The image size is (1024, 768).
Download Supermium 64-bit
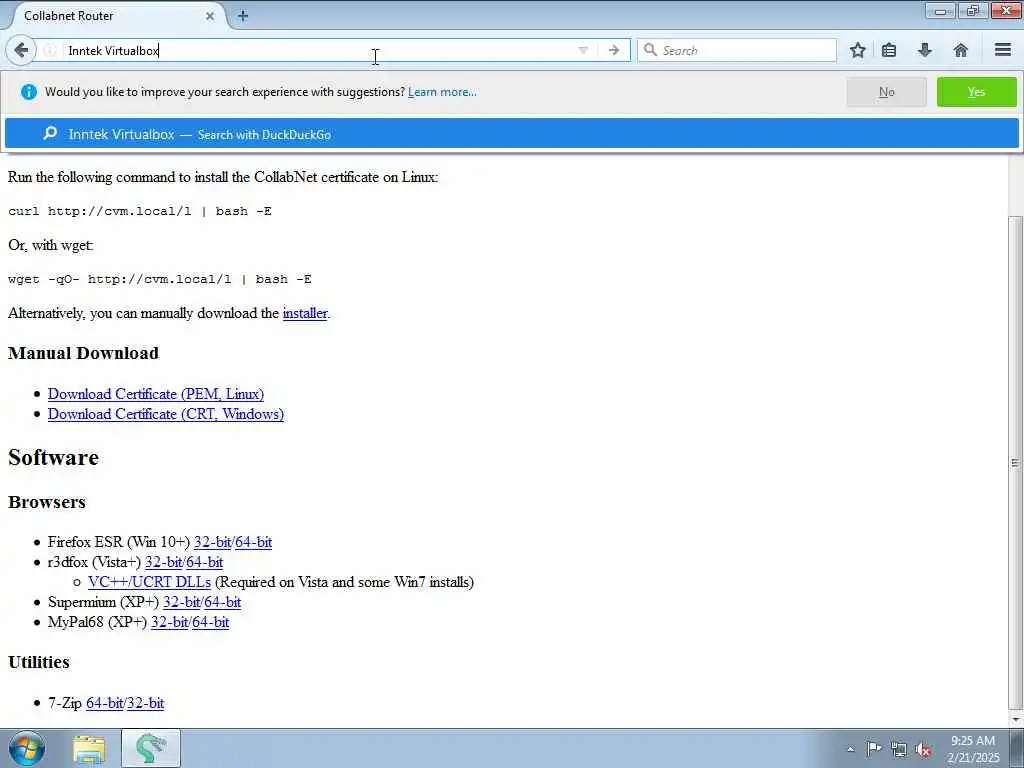pyautogui.click(x=223, y=602)
